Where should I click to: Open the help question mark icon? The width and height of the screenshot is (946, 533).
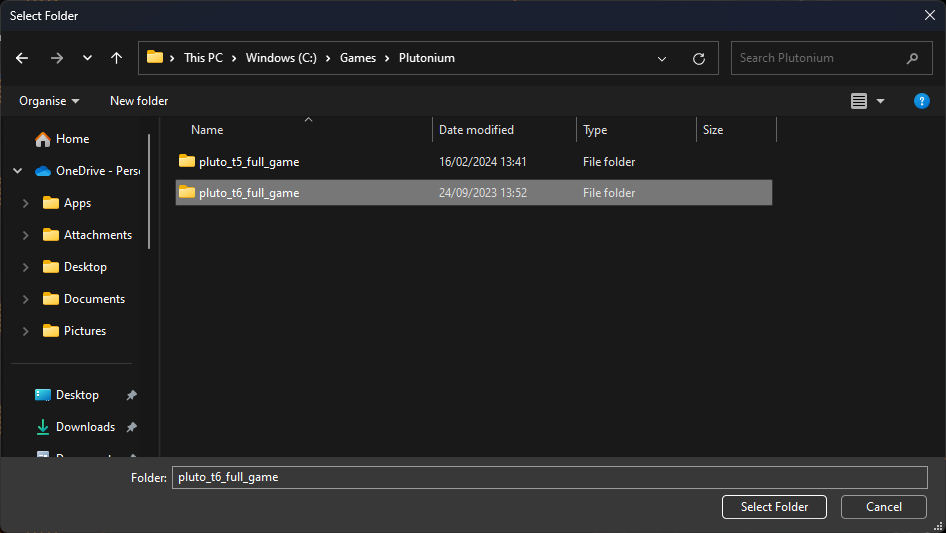click(x=922, y=101)
